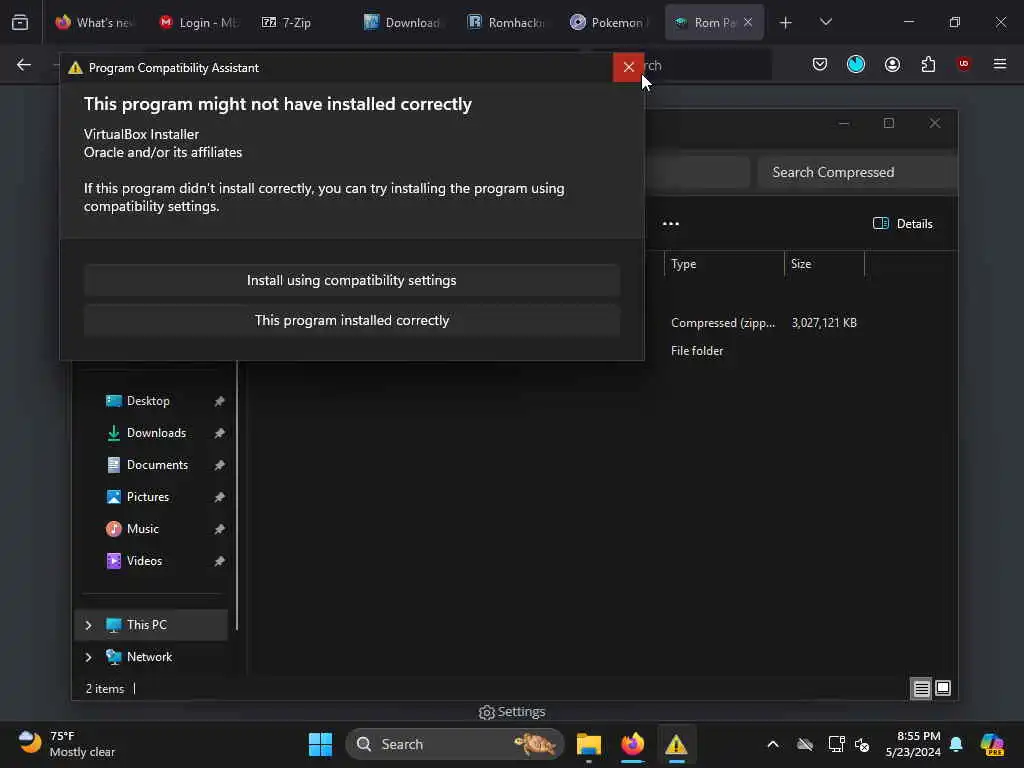The height and width of the screenshot is (768, 1024).
Task: Open the network status tray icon
Action: click(x=836, y=744)
